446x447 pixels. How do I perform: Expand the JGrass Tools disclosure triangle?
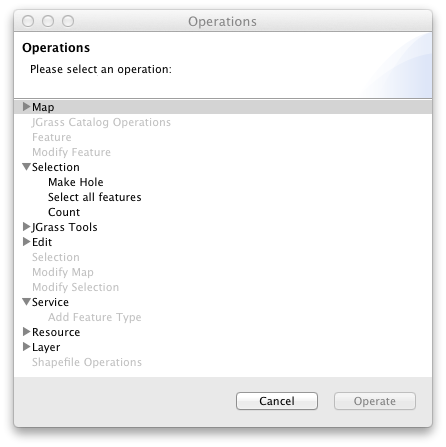pyautogui.click(x=26, y=227)
